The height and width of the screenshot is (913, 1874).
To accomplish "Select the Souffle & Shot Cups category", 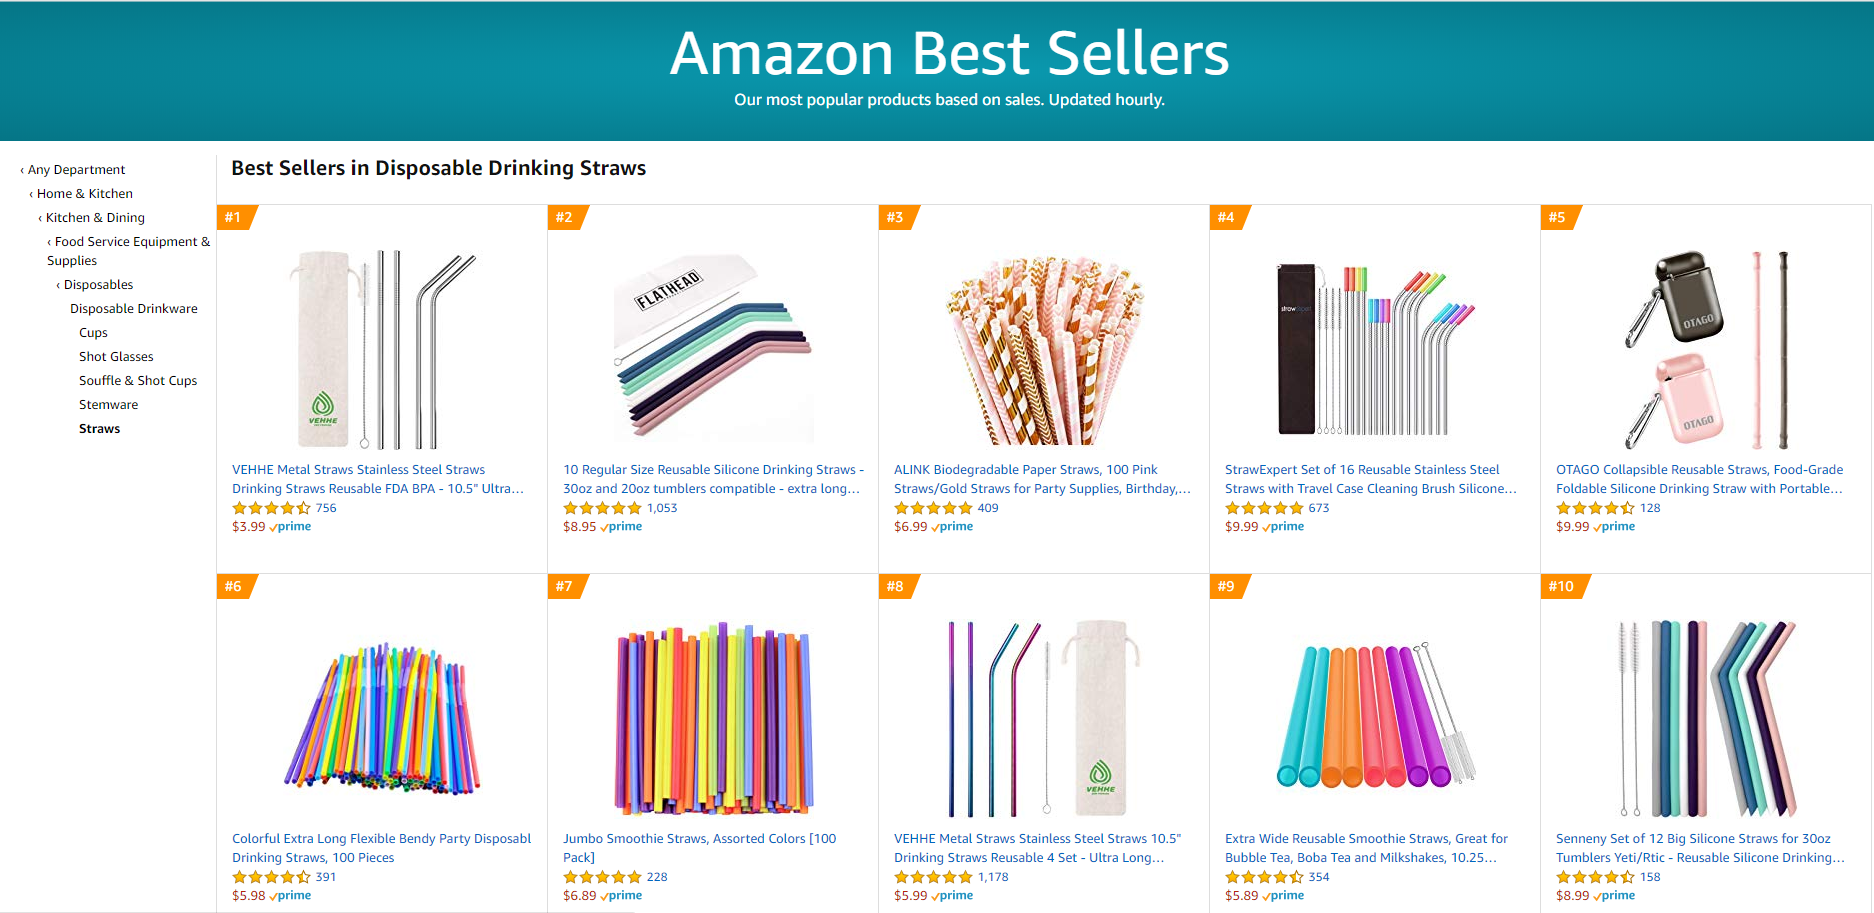I will [x=138, y=381].
